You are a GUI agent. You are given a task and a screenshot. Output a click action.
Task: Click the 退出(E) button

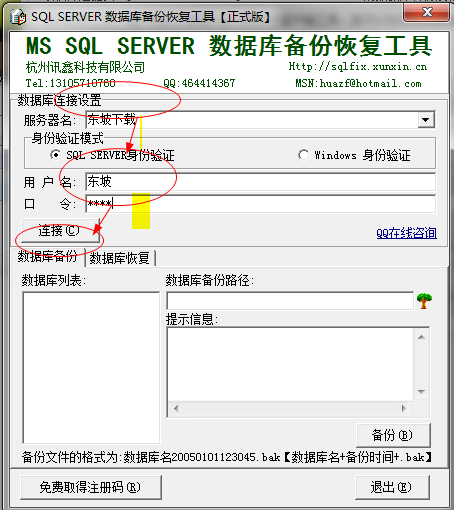point(392,487)
